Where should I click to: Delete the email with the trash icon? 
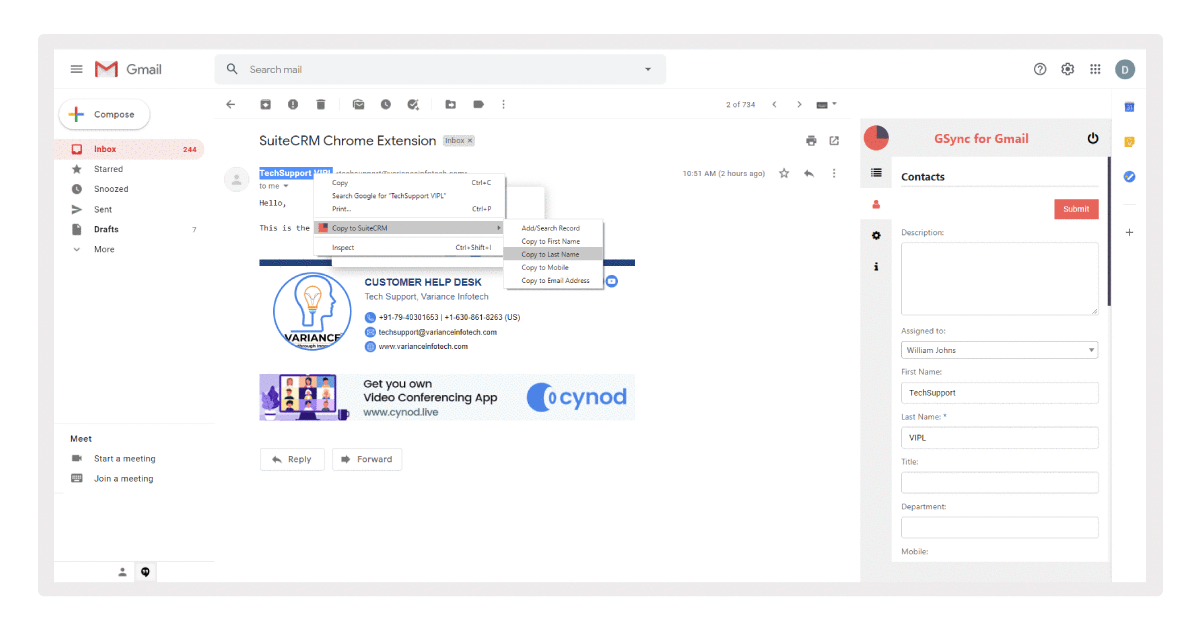(x=321, y=104)
